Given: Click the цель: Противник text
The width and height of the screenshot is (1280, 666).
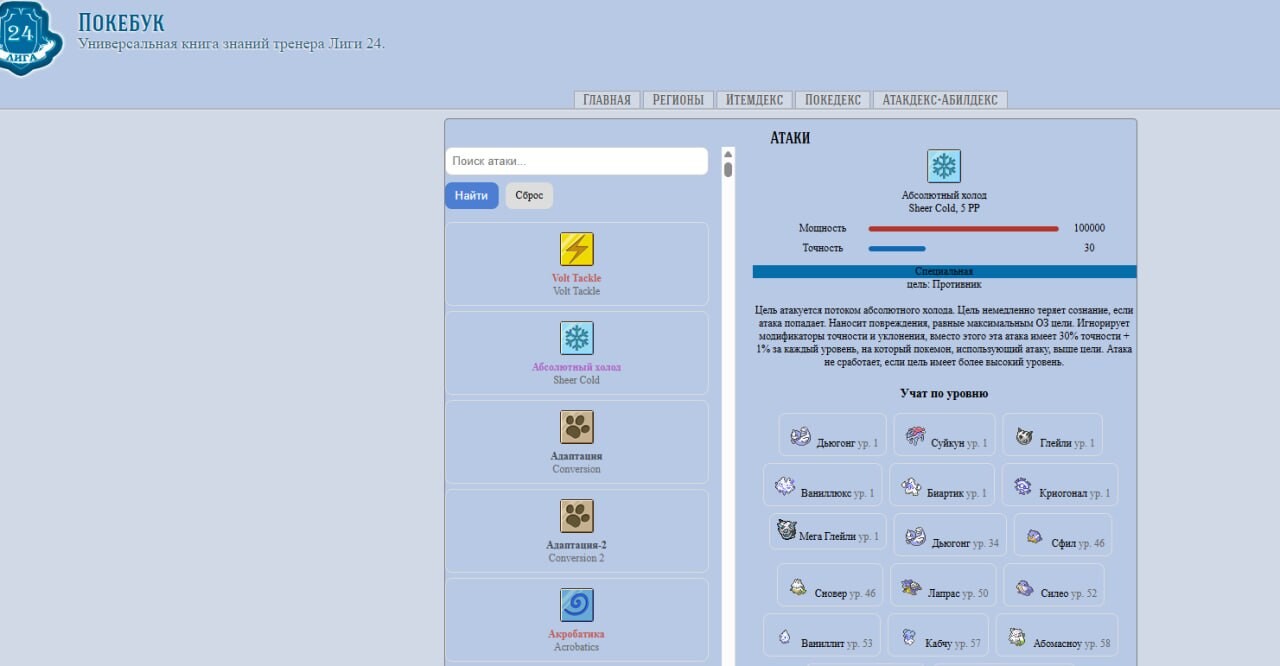Looking at the screenshot, I should (x=944, y=284).
